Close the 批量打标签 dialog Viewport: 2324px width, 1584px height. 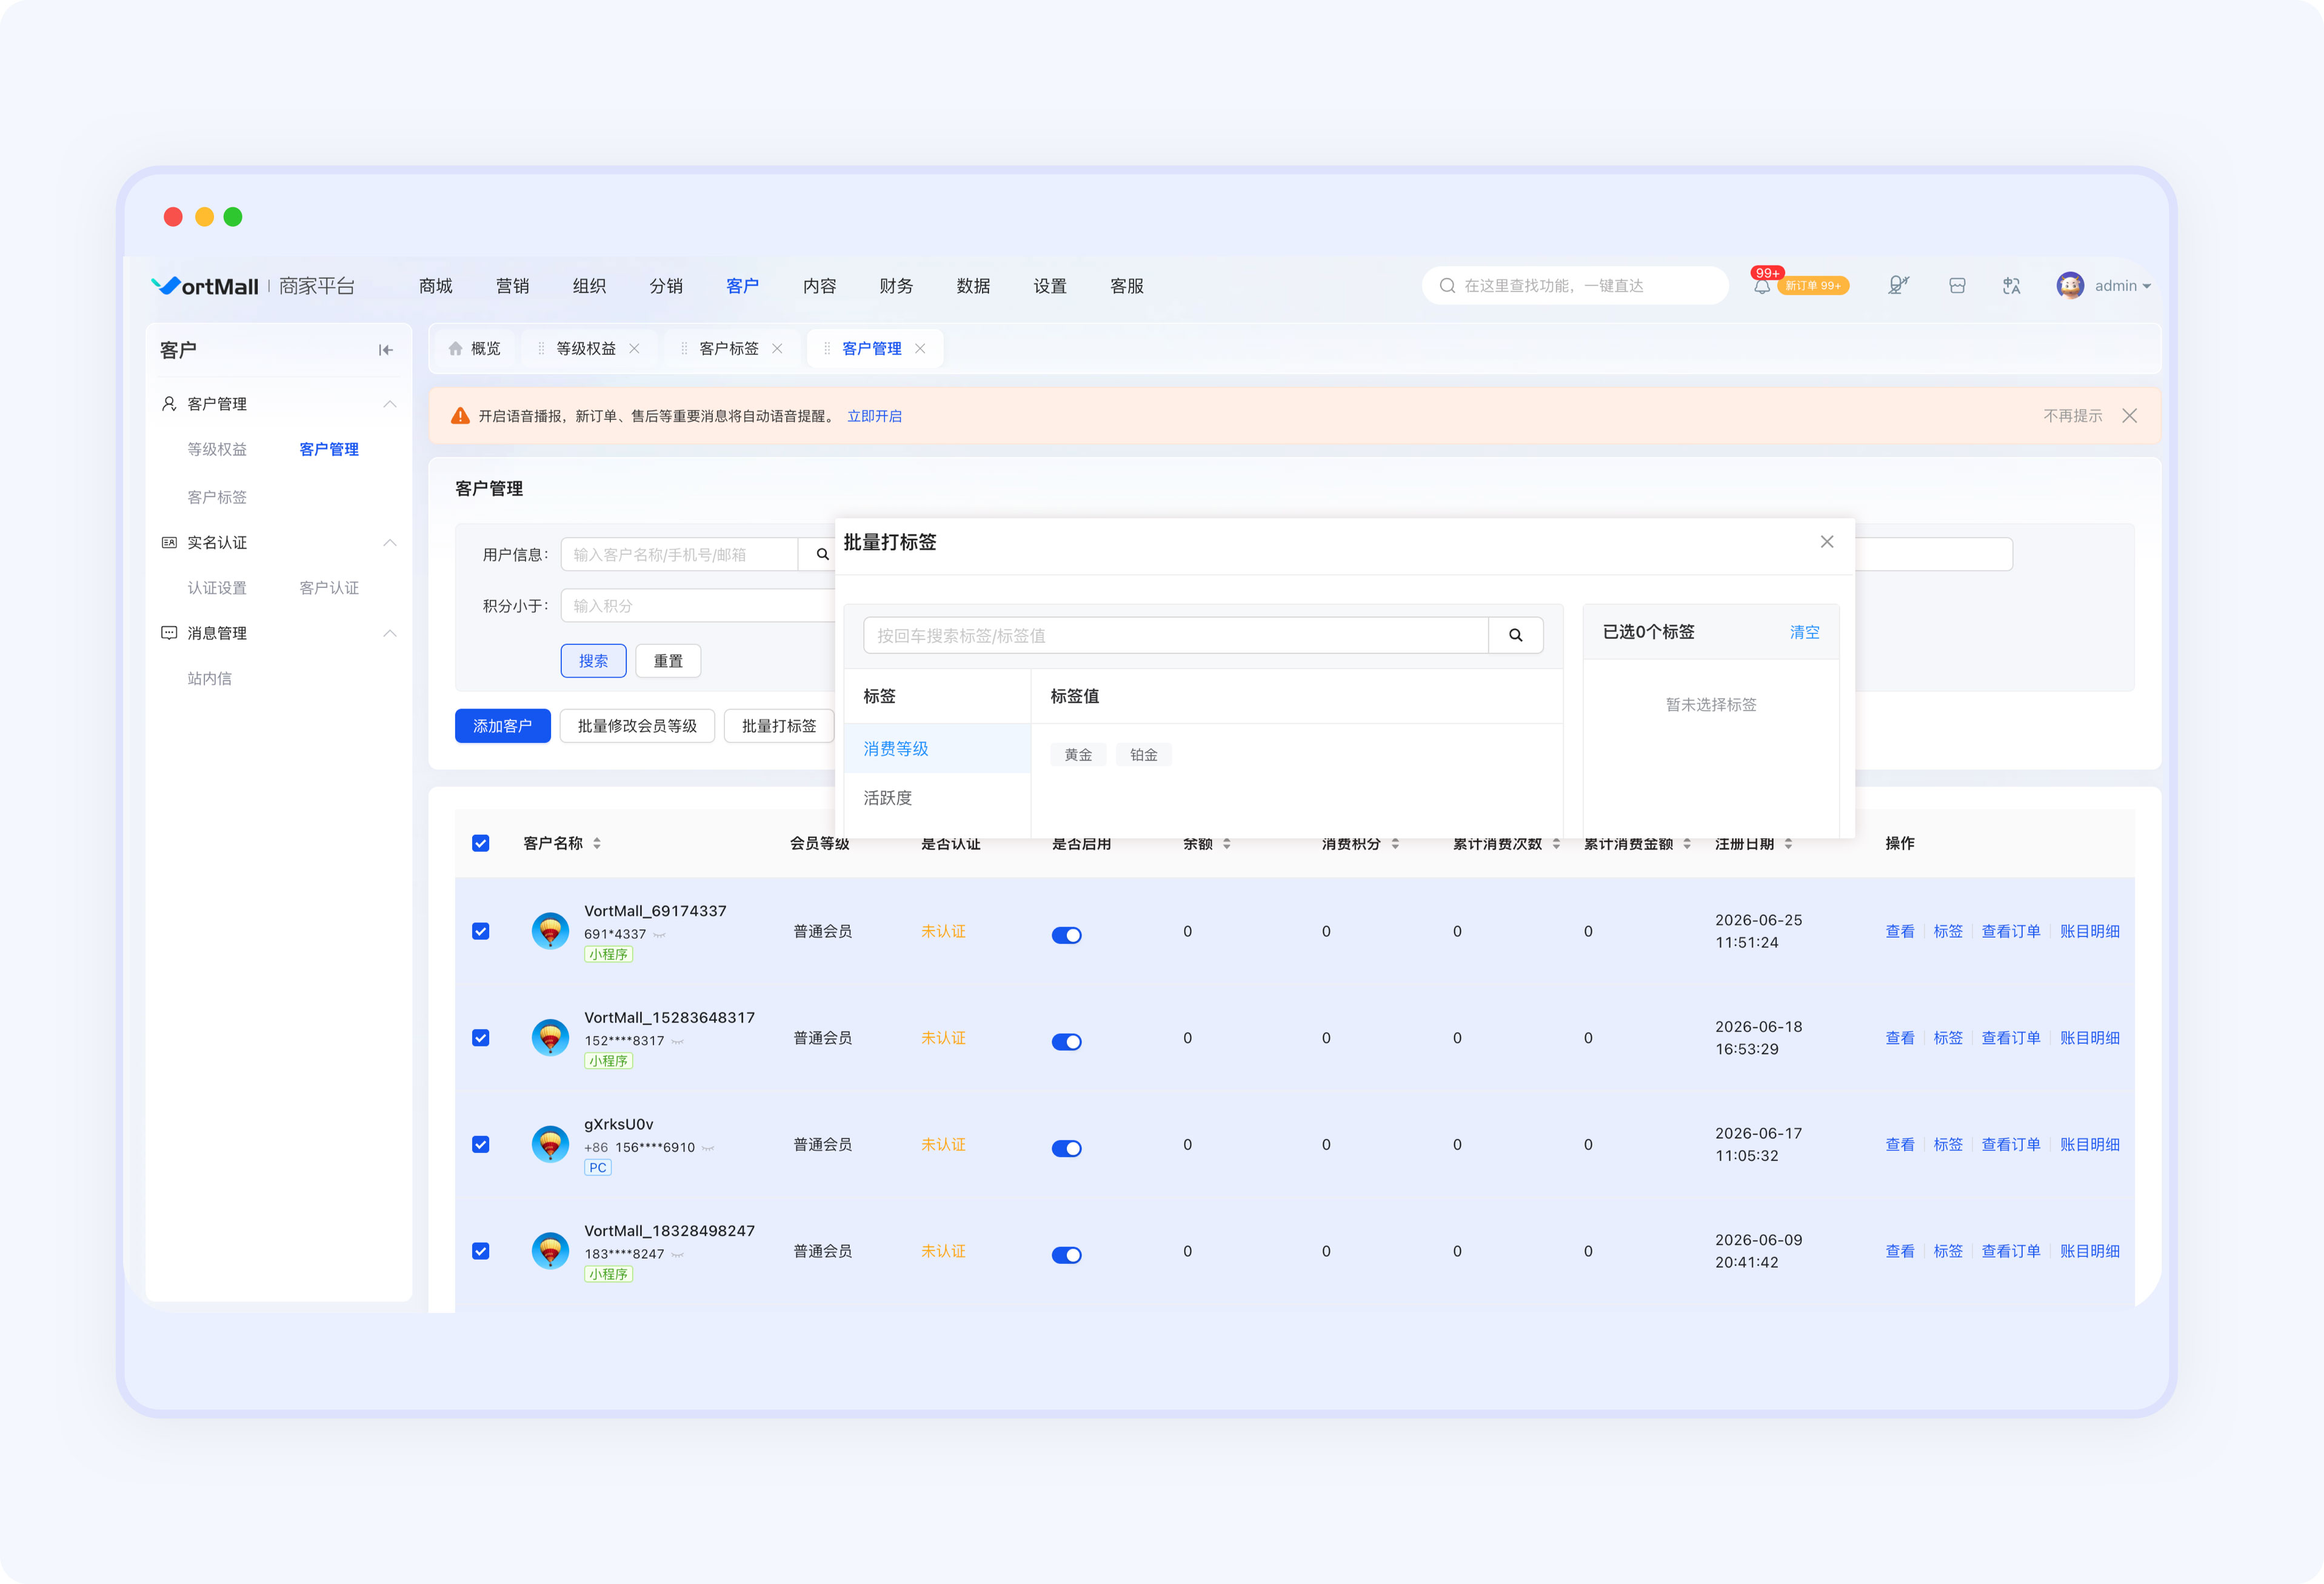[1827, 542]
